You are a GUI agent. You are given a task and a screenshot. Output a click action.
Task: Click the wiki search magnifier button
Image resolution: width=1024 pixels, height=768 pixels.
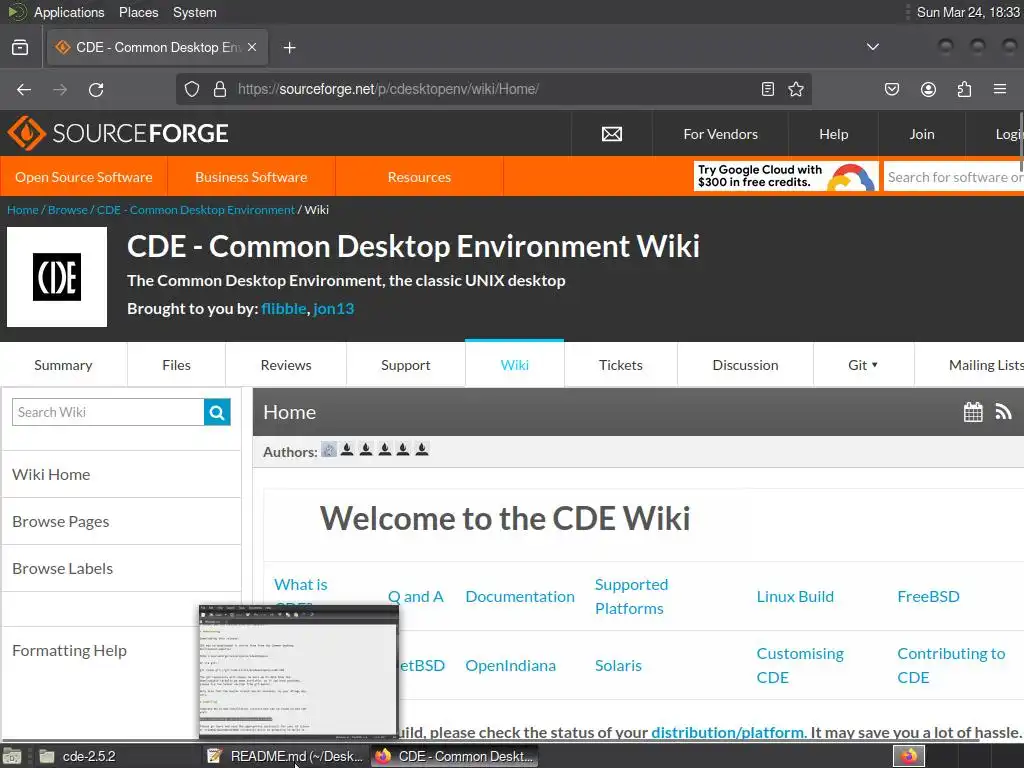217,412
